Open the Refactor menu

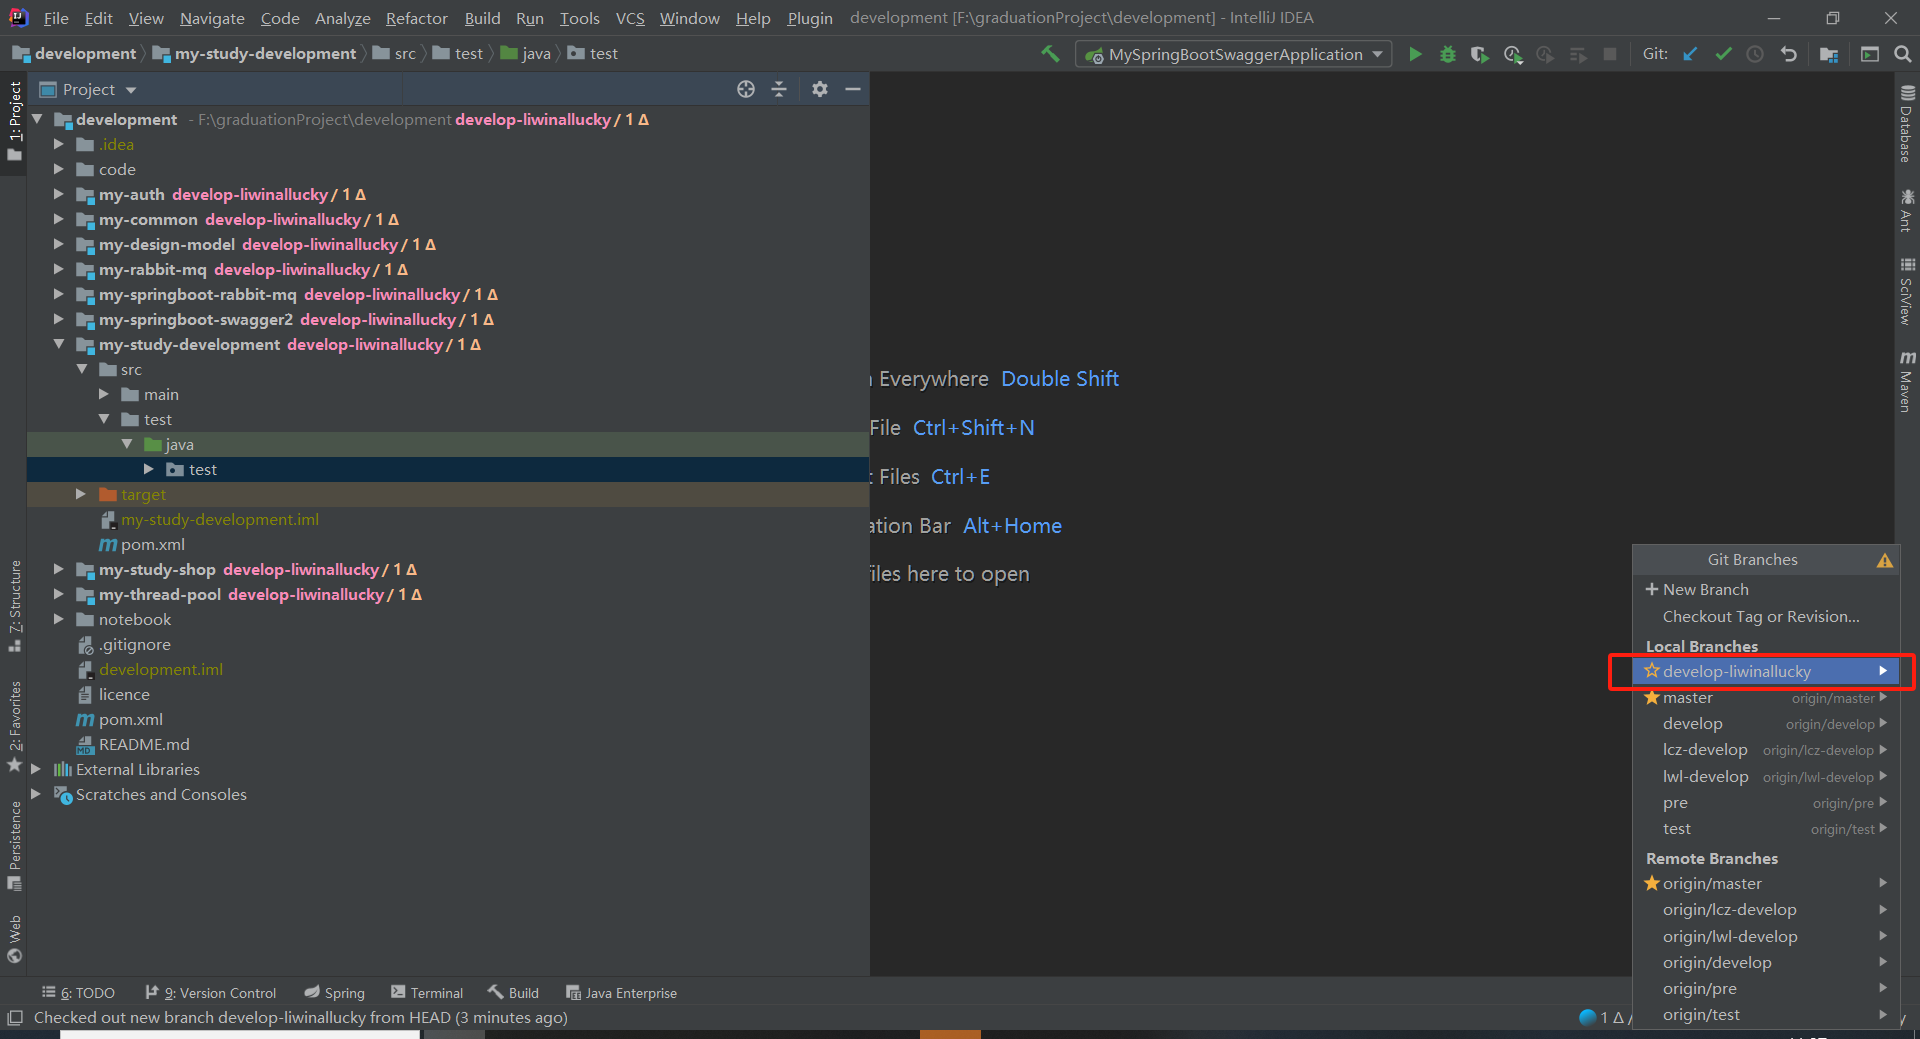(416, 18)
